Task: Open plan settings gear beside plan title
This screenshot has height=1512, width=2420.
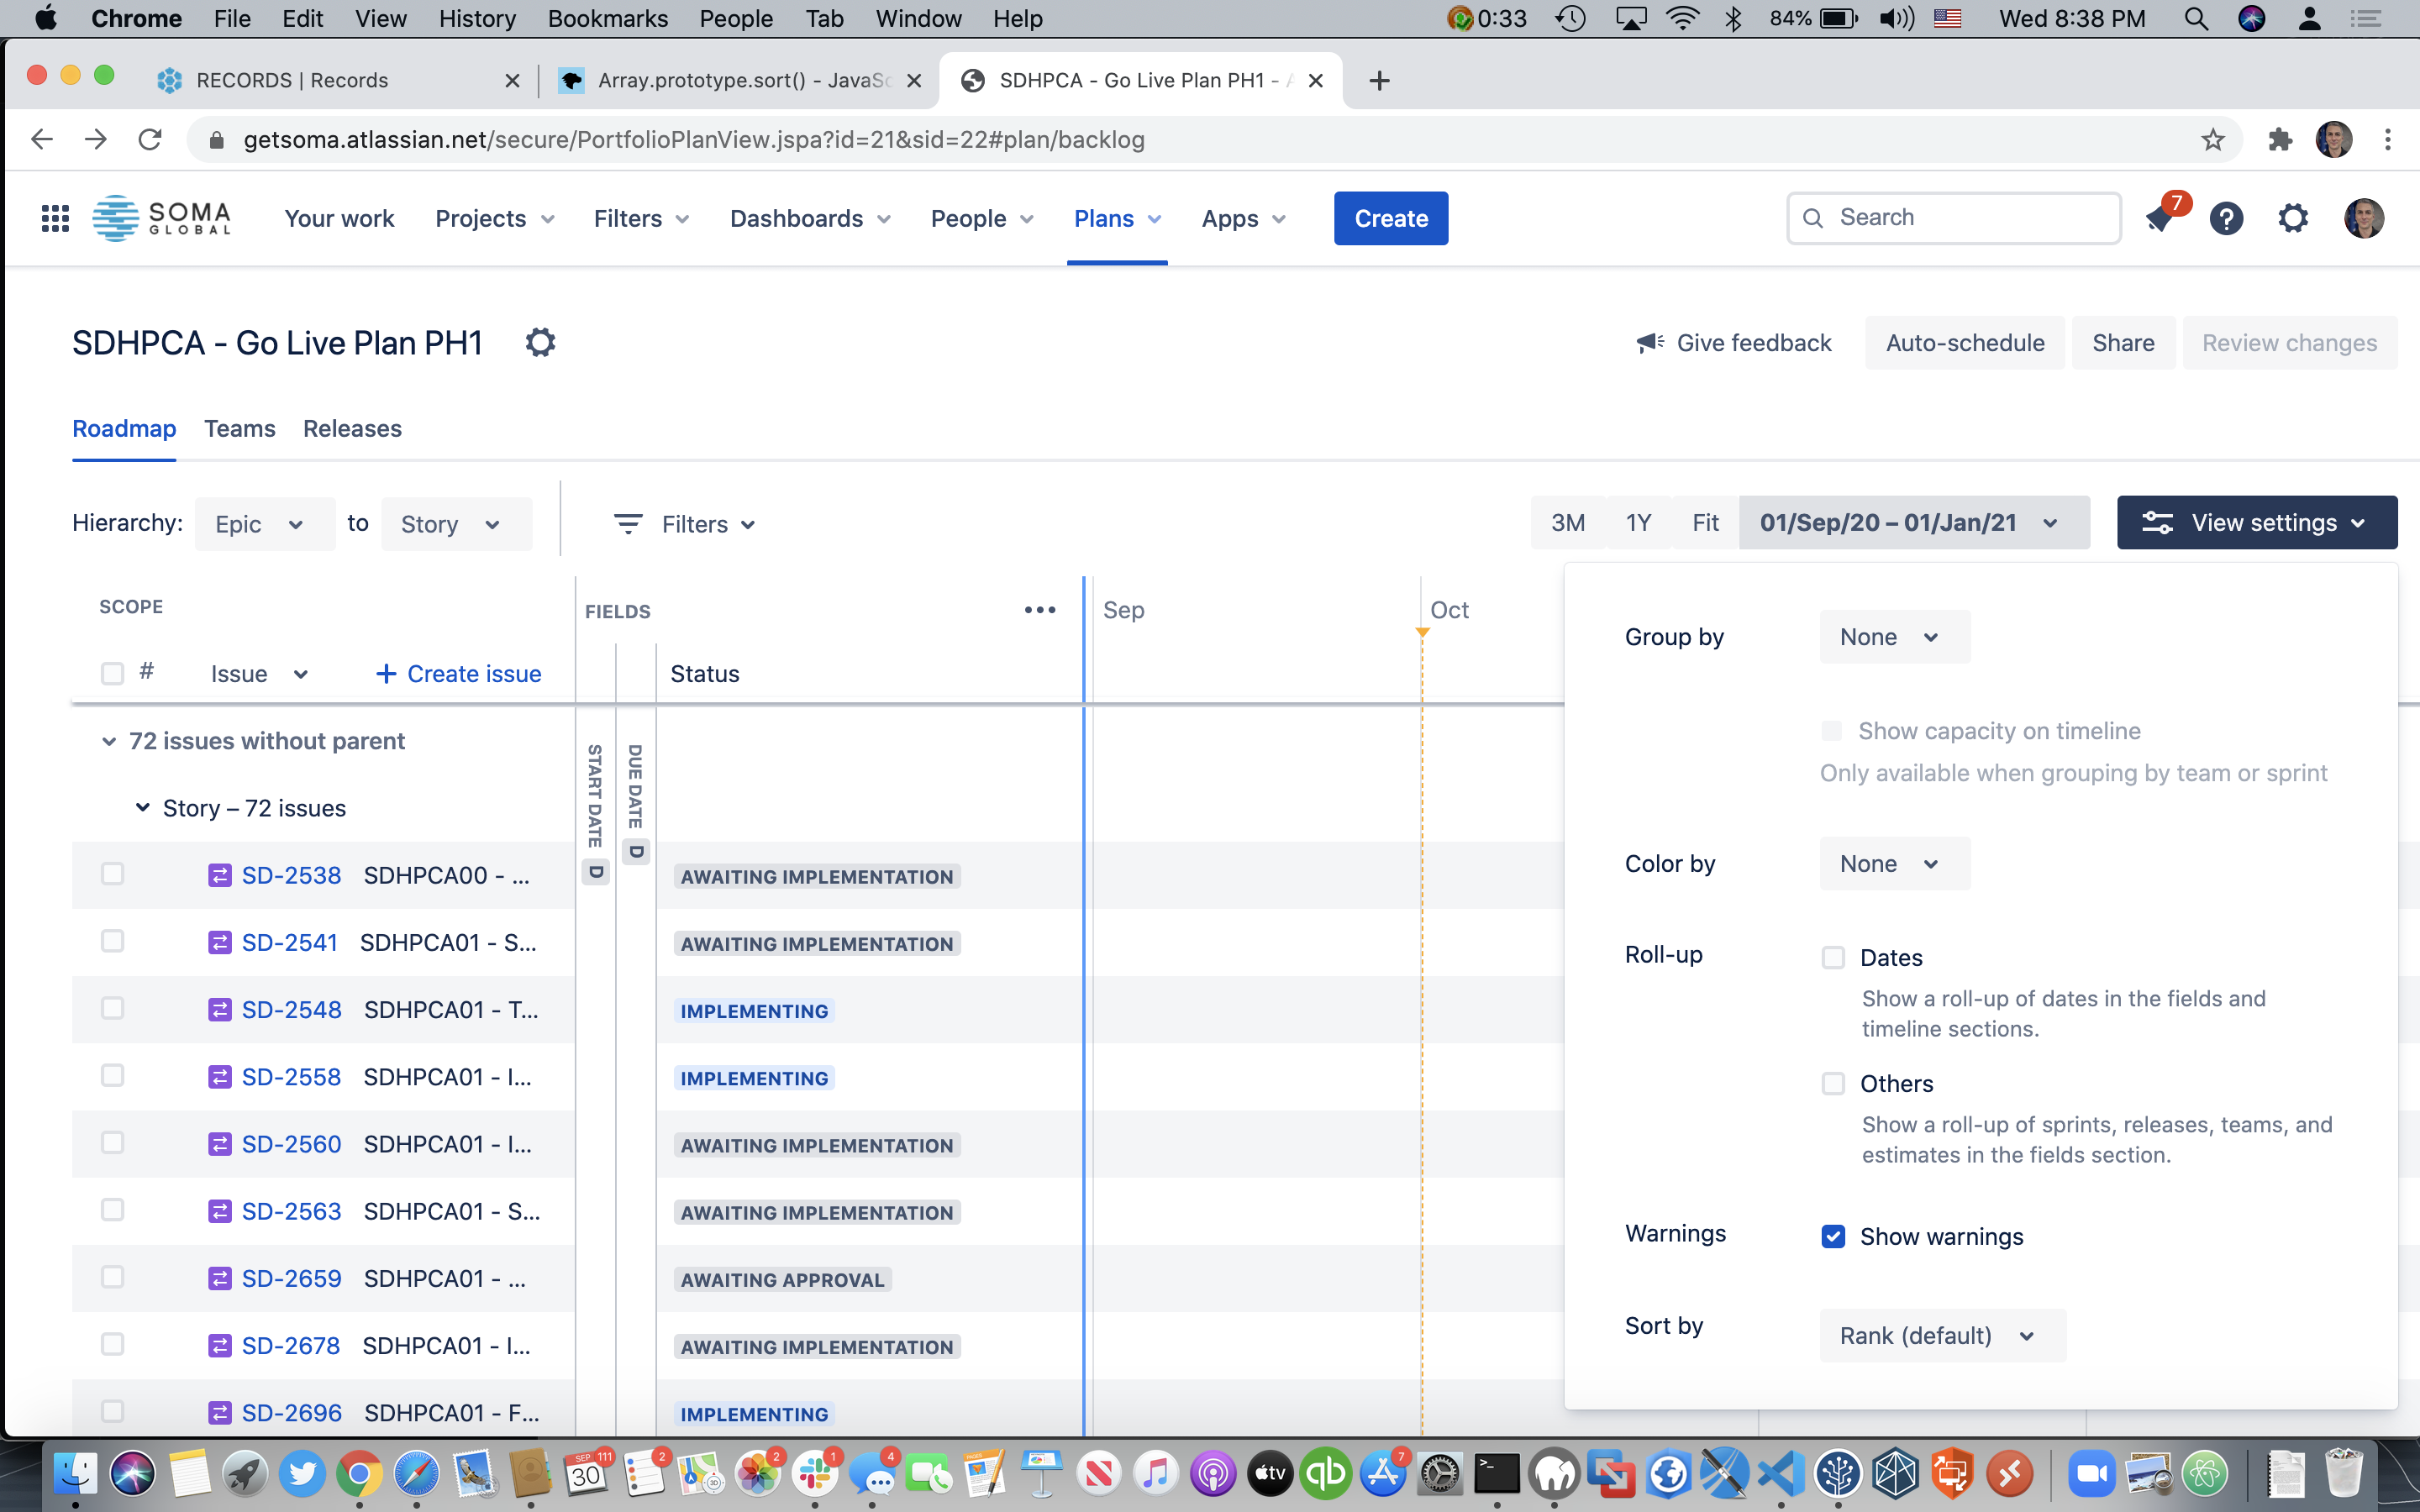Action: (x=540, y=343)
